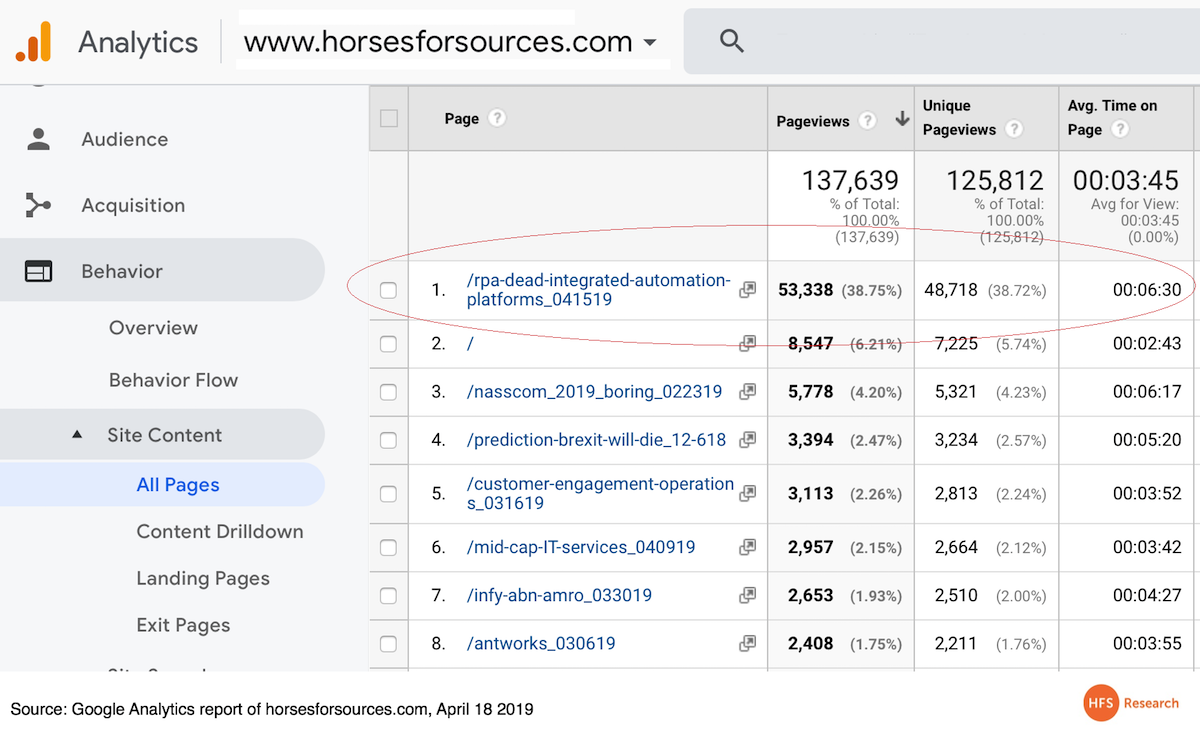Open help icon beside Unique Pageviews header
This screenshot has height=730, width=1200.
click(x=1014, y=129)
